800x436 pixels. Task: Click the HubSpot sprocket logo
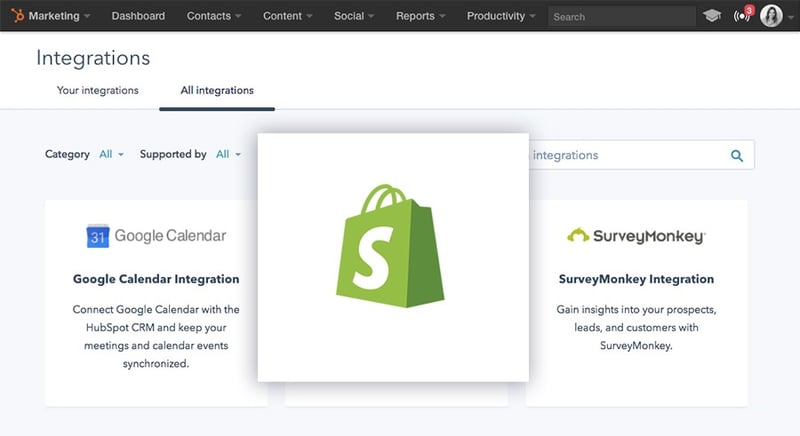18,16
